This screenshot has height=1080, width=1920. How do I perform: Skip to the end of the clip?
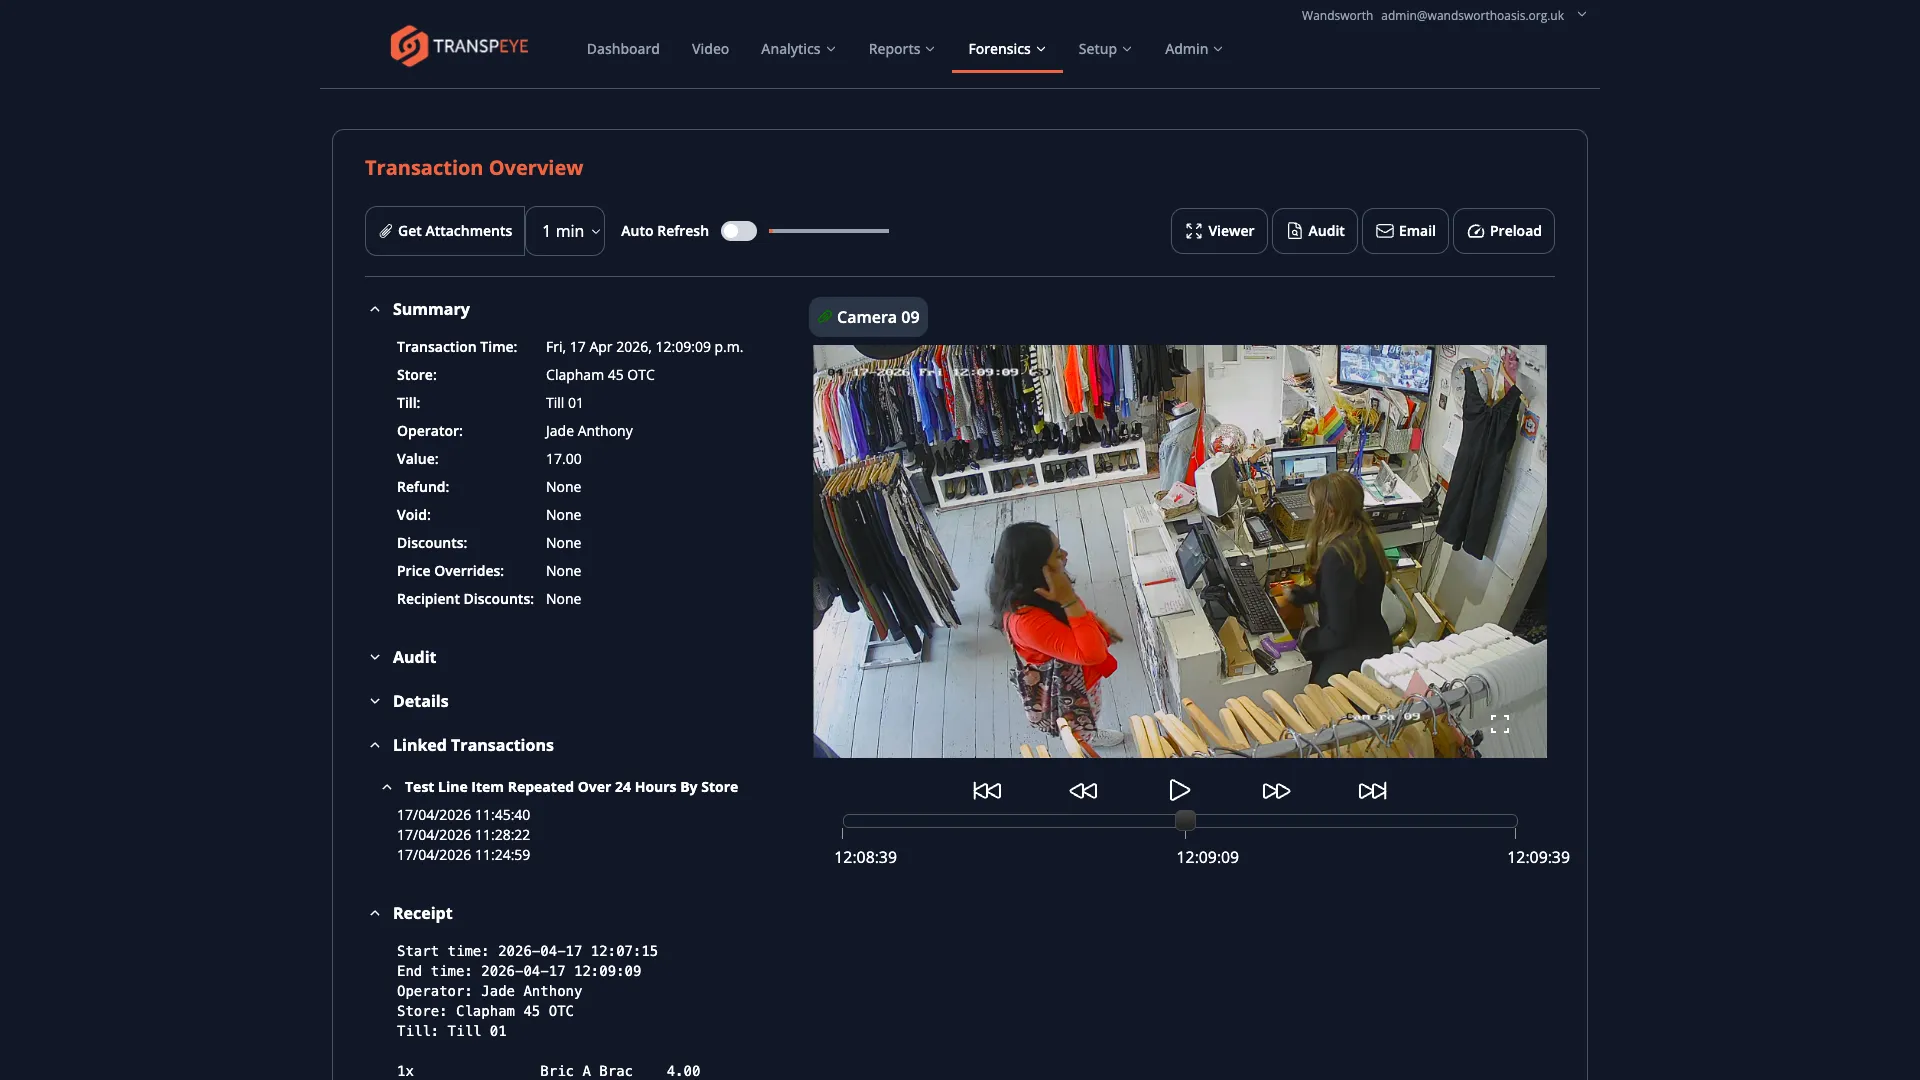point(1371,790)
